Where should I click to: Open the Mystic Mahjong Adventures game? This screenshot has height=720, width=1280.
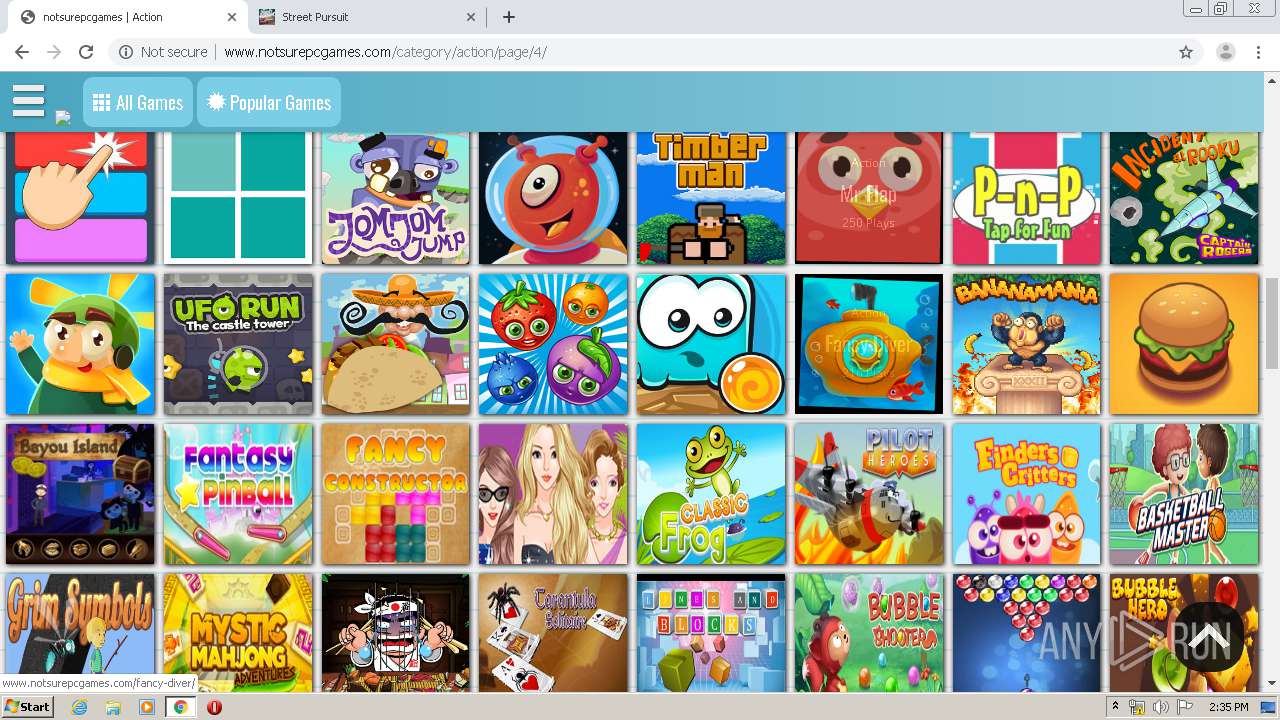pyautogui.click(x=238, y=632)
